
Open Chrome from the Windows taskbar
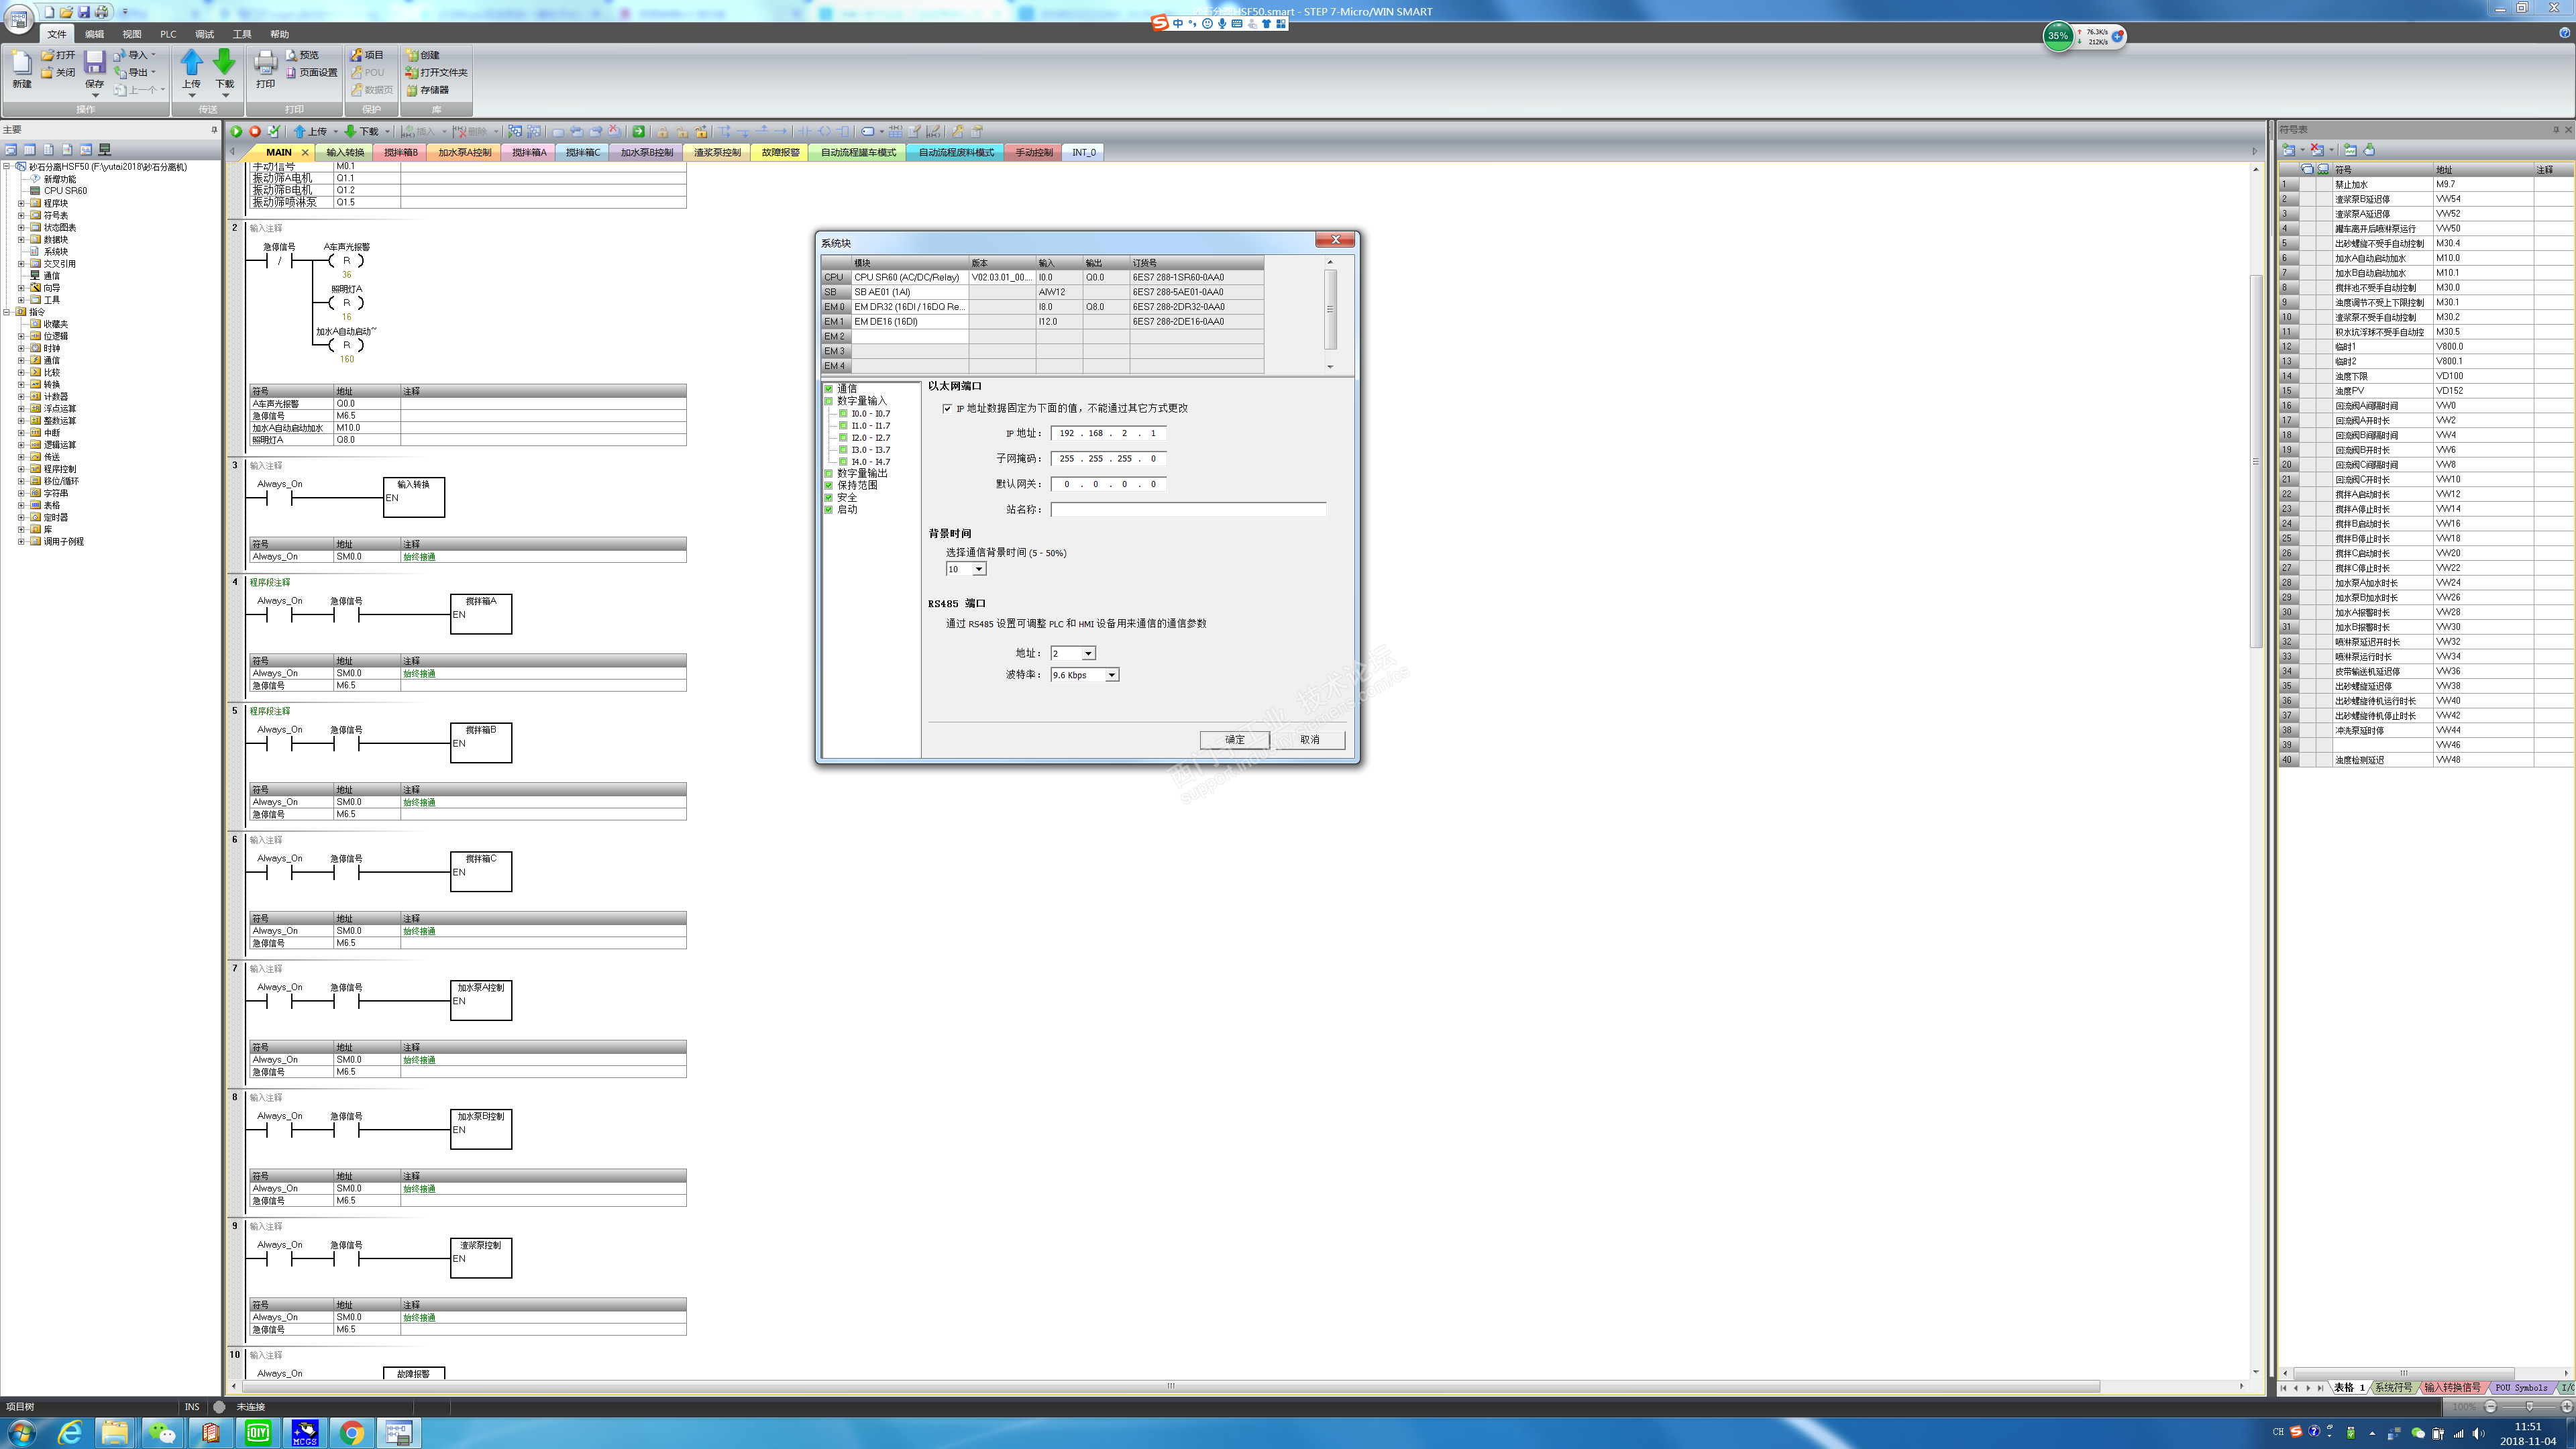(x=351, y=1432)
